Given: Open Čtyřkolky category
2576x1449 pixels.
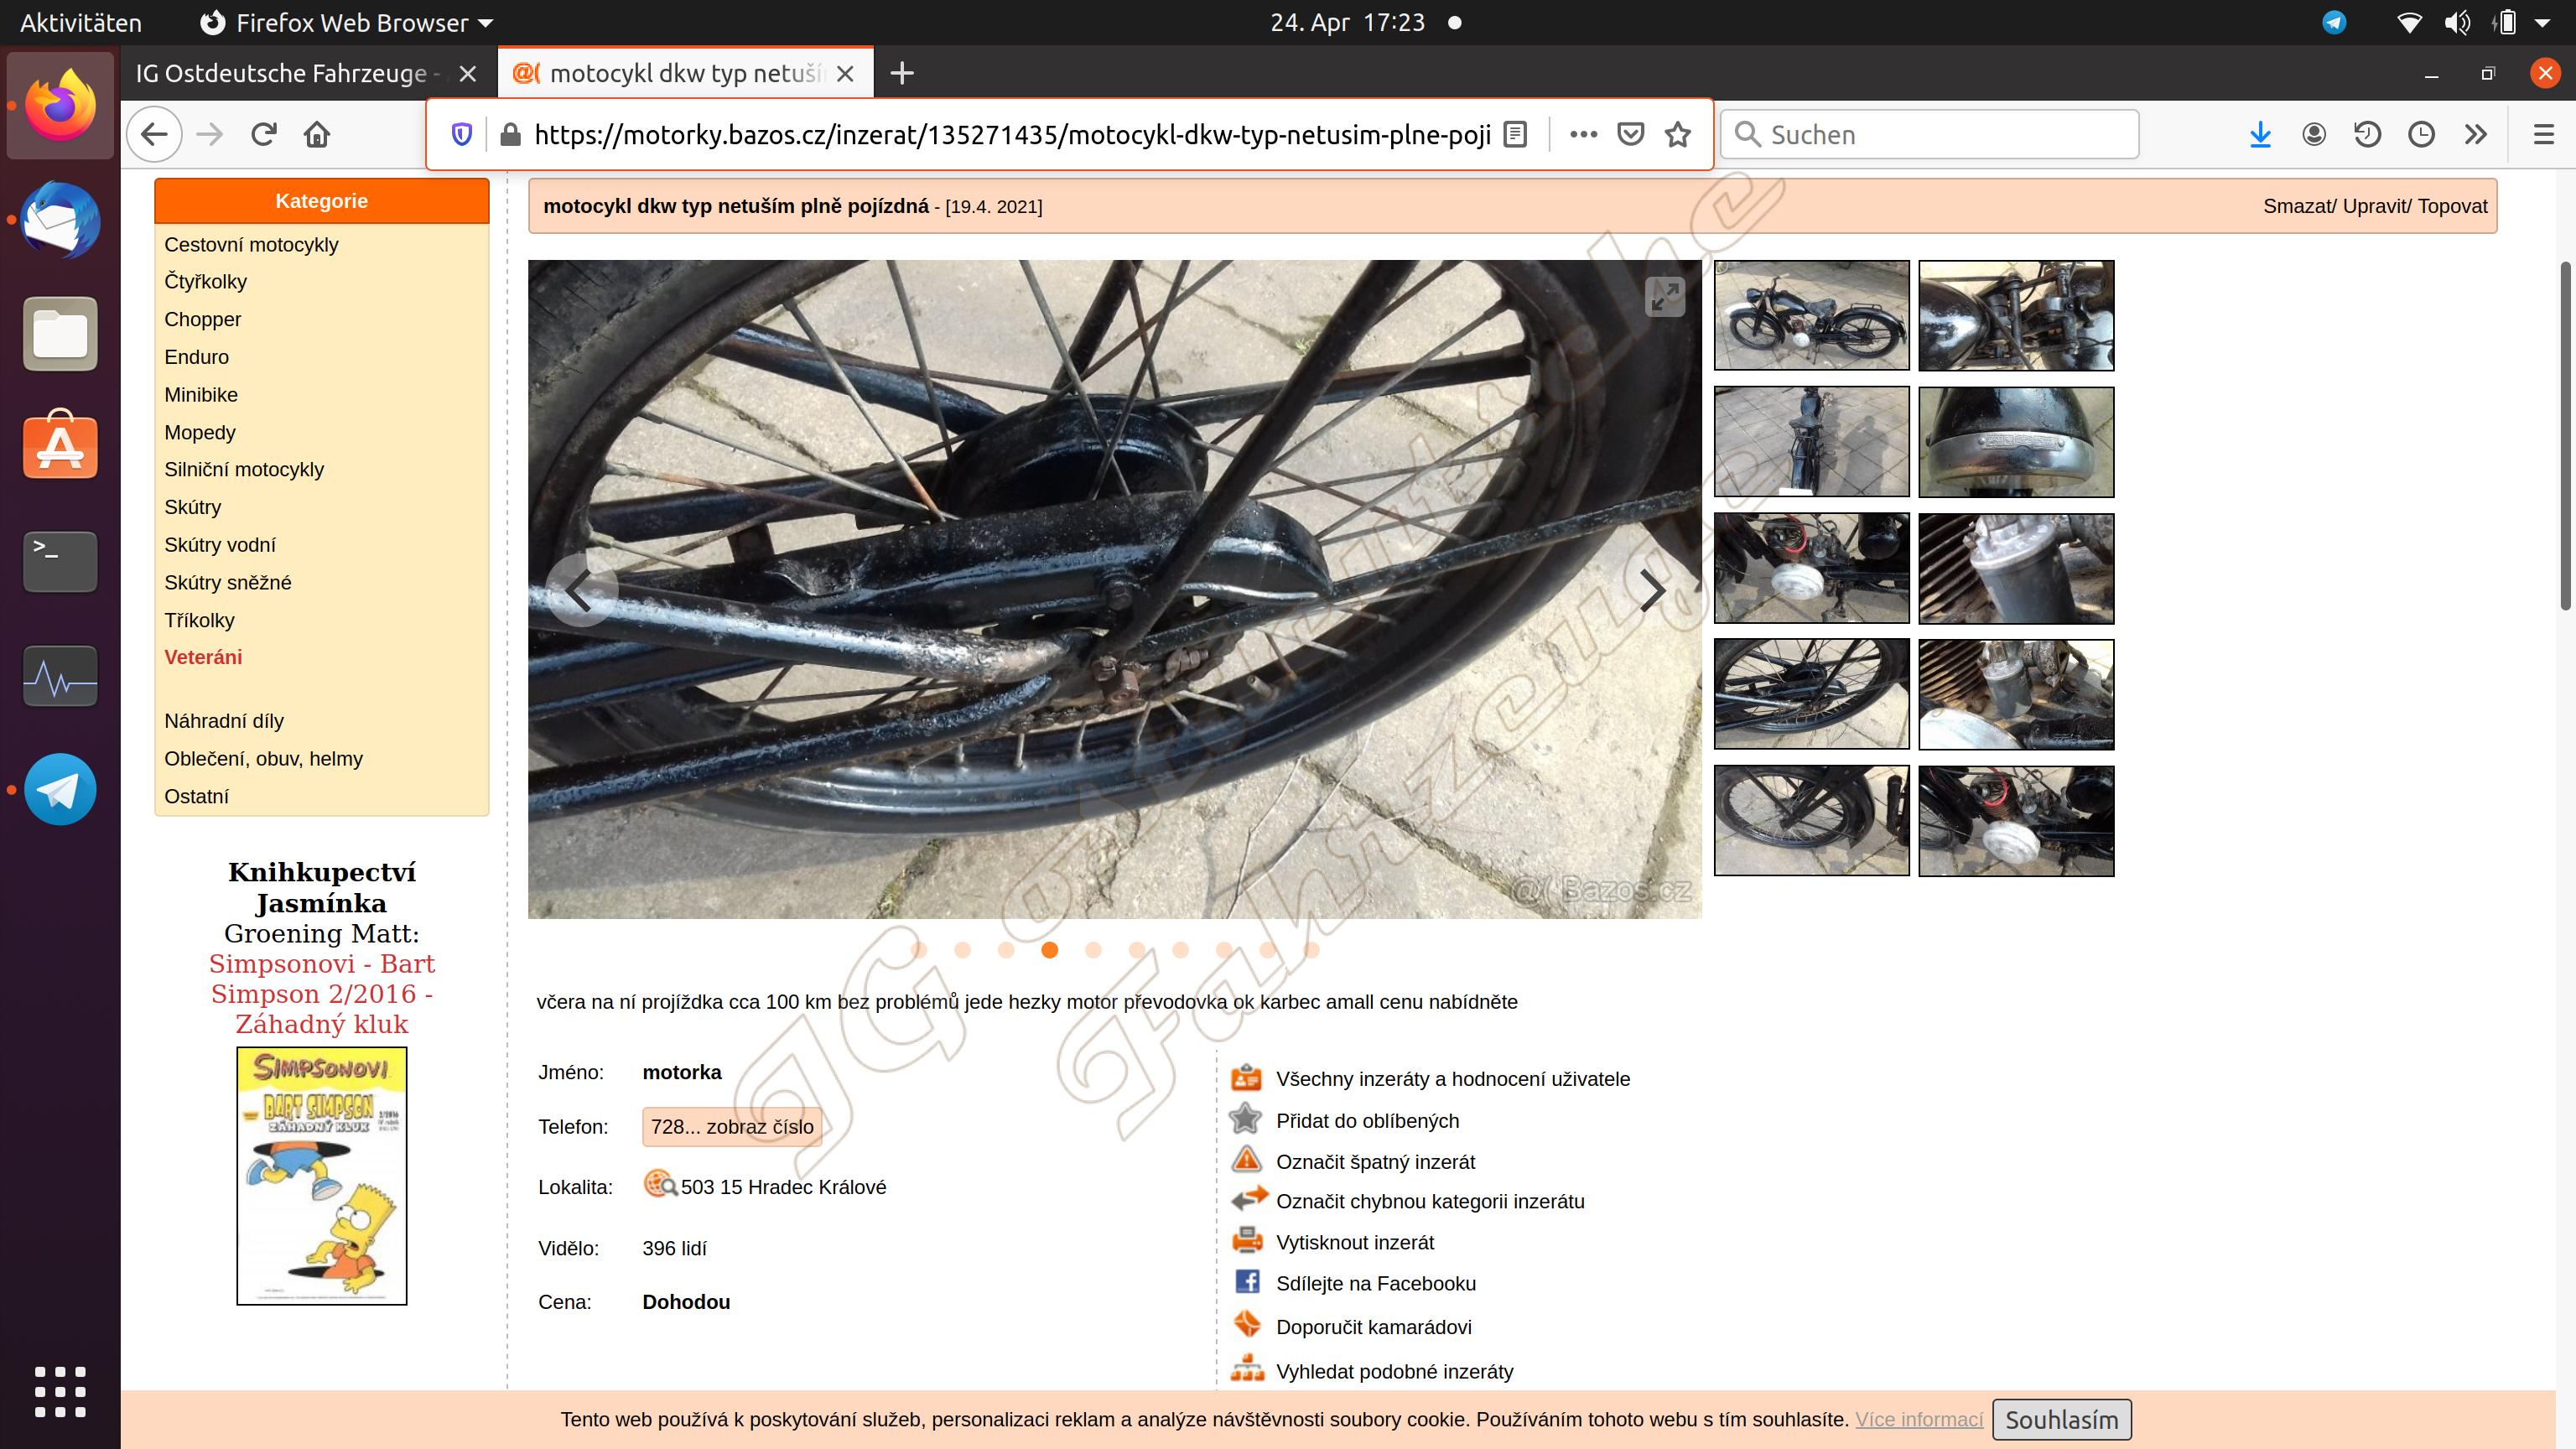Looking at the screenshot, I should [205, 281].
